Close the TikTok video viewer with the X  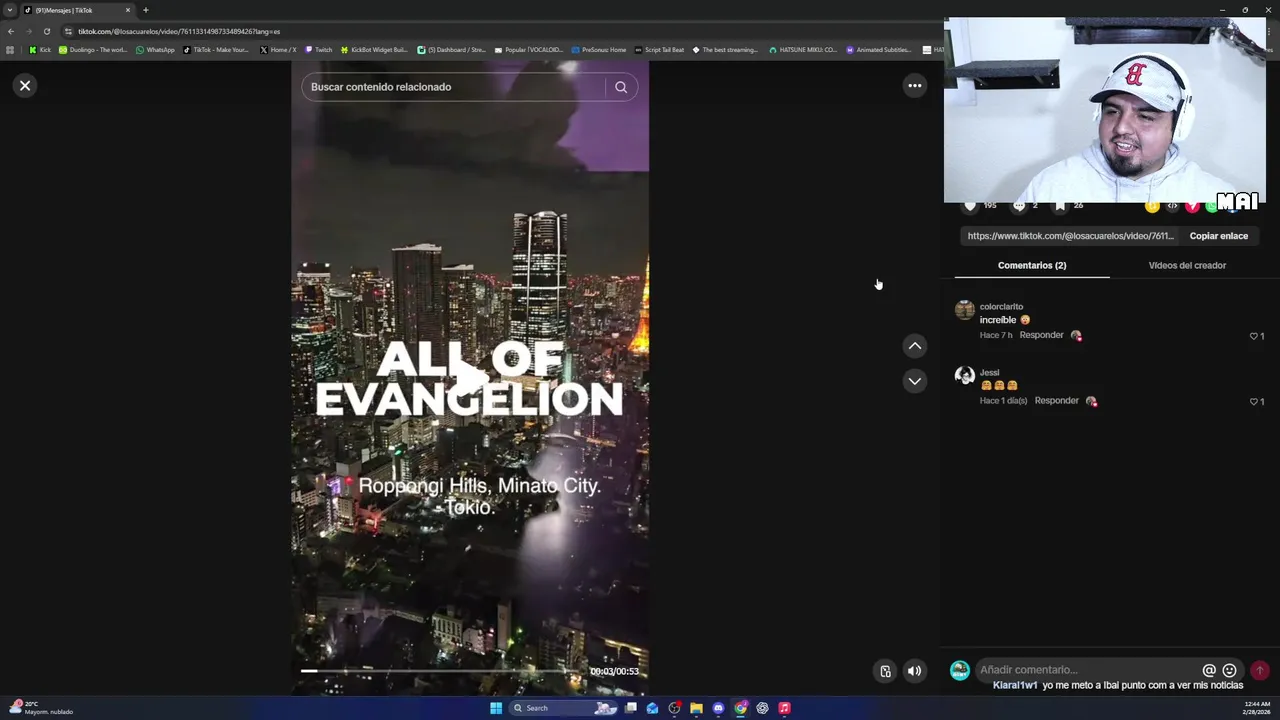click(x=25, y=85)
